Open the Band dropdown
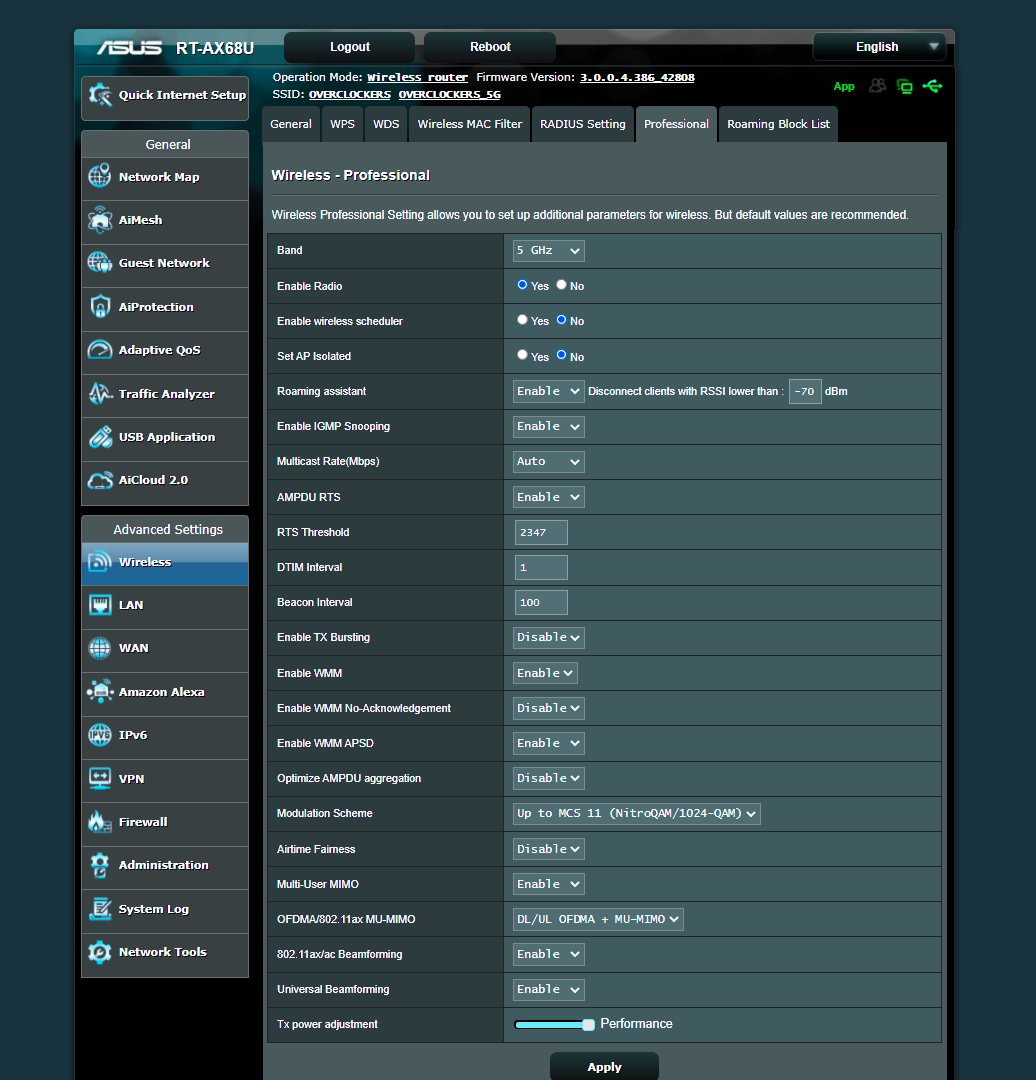Screen dimensions: 1036x1080 (548, 251)
